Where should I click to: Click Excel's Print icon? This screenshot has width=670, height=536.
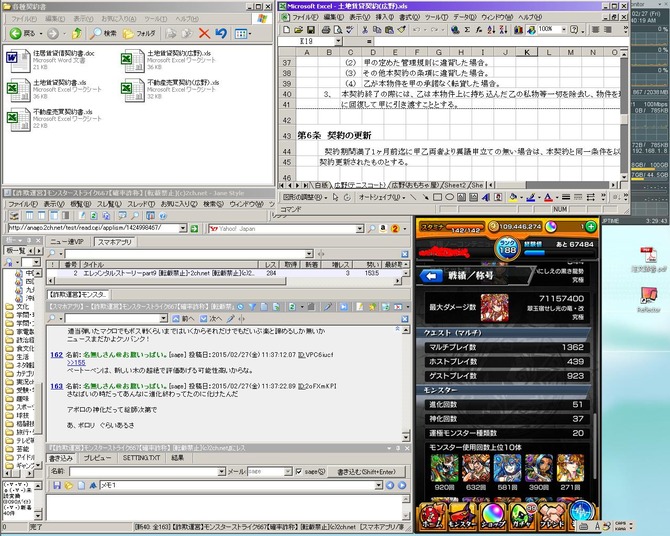click(326, 29)
